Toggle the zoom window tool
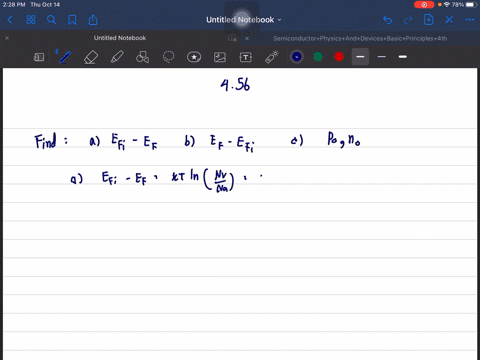 pyautogui.click(x=39, y=57)
